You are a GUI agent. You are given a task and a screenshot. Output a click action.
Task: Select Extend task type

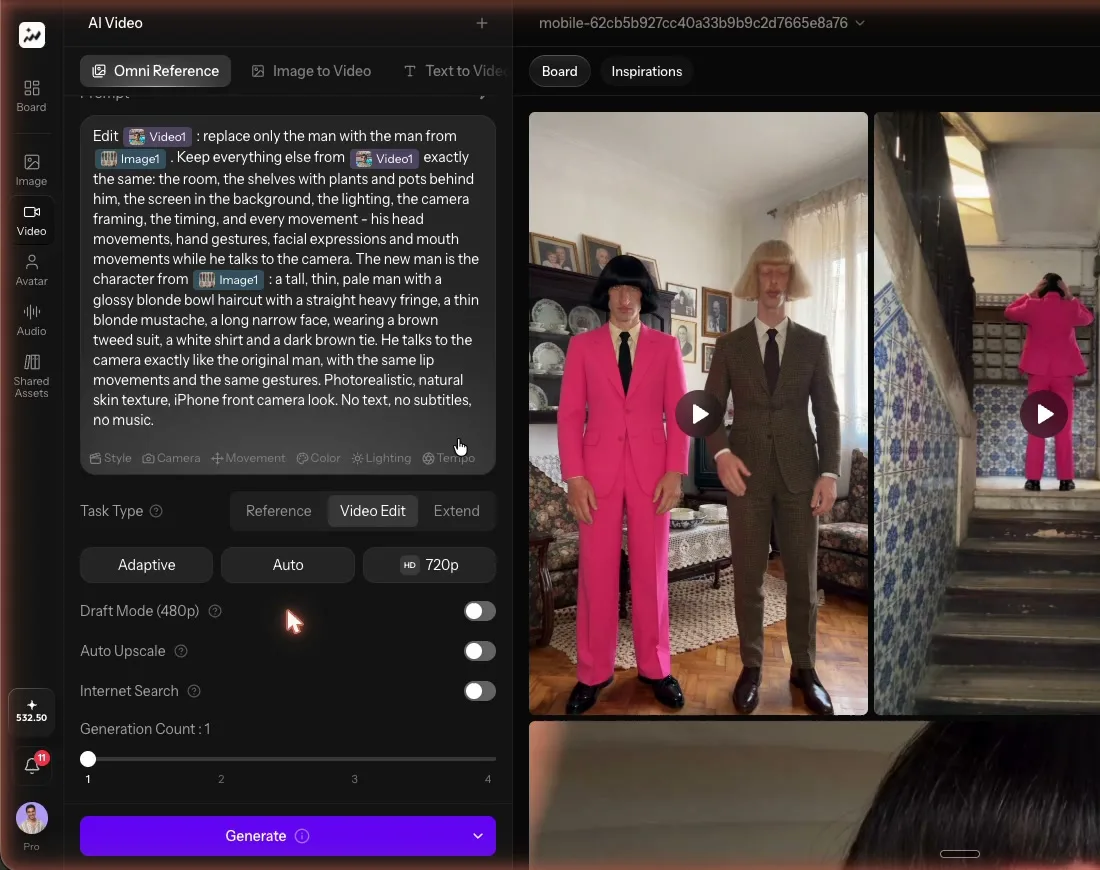tap(457, 511)
